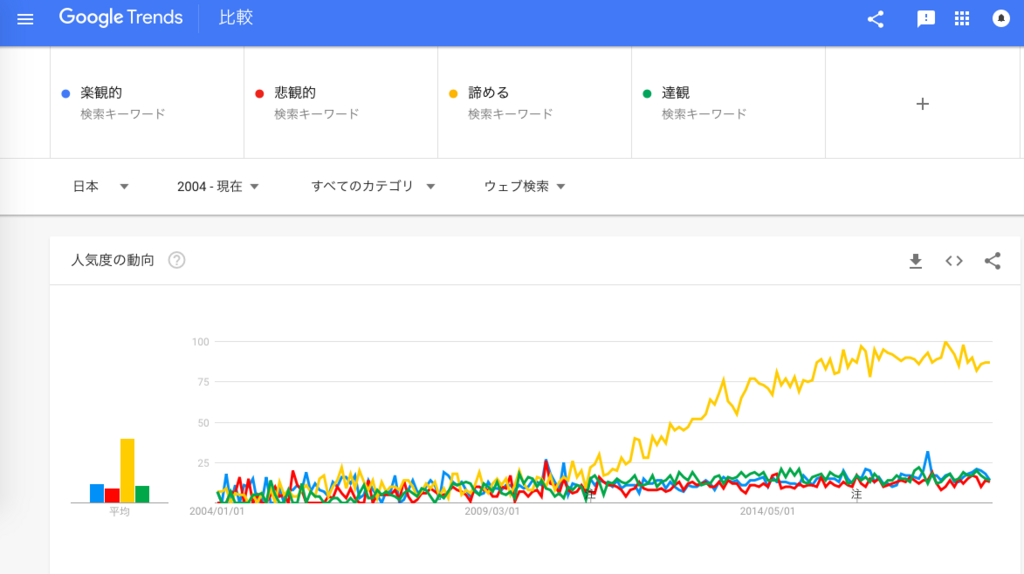Expand the すべてのカテゴリ dropdown
This screenshot has height=574, width=1024.
pos(373,186)
